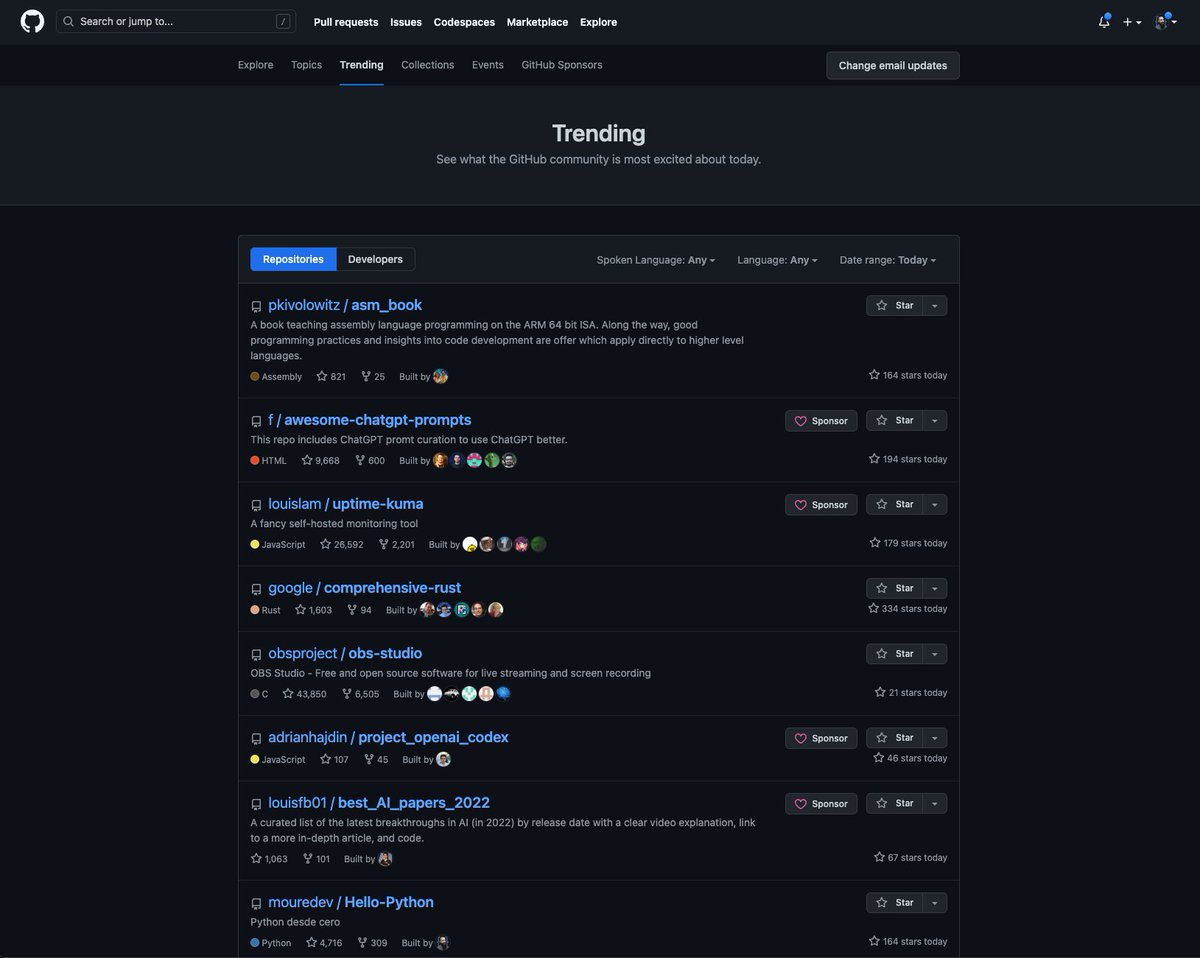Click the asm_book contributor avatar
The image size is (1200, 958).
[x=441, y=377]
